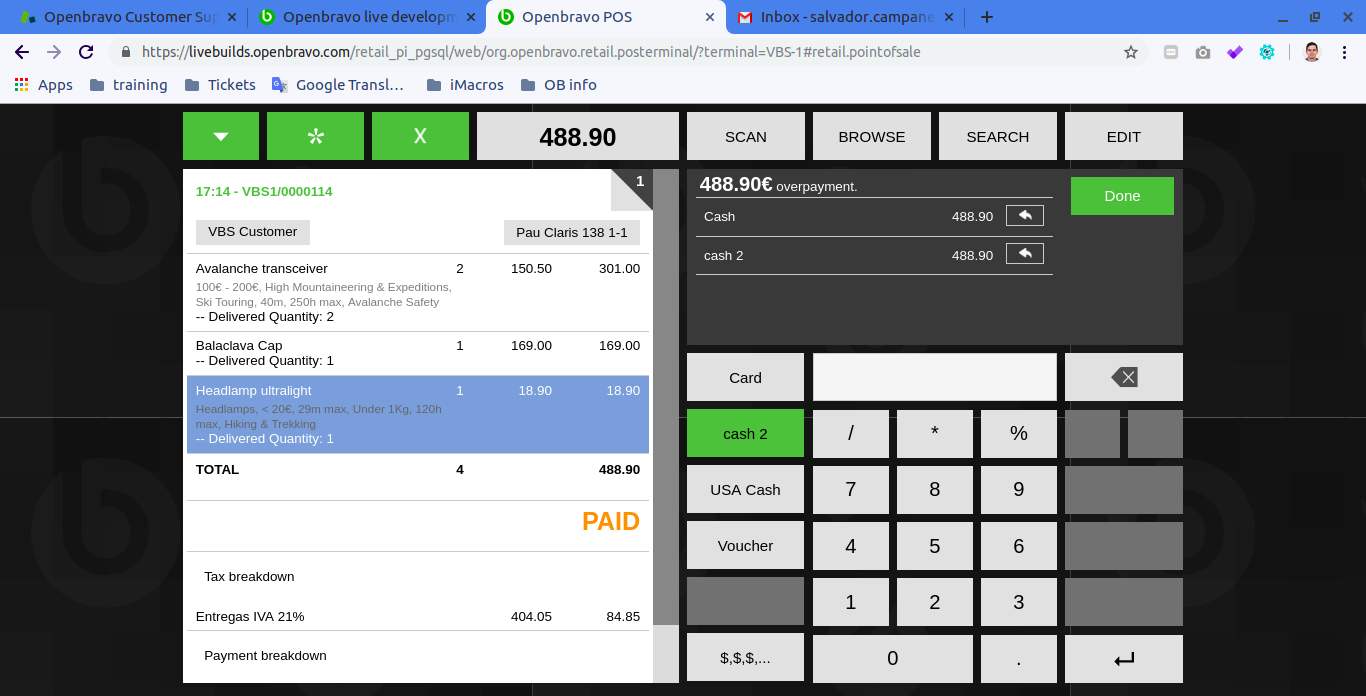Image resolution: width=1366 pixels, height=696 pixels.
Task: Select the EDIT tab
Action: [1124, 136]
